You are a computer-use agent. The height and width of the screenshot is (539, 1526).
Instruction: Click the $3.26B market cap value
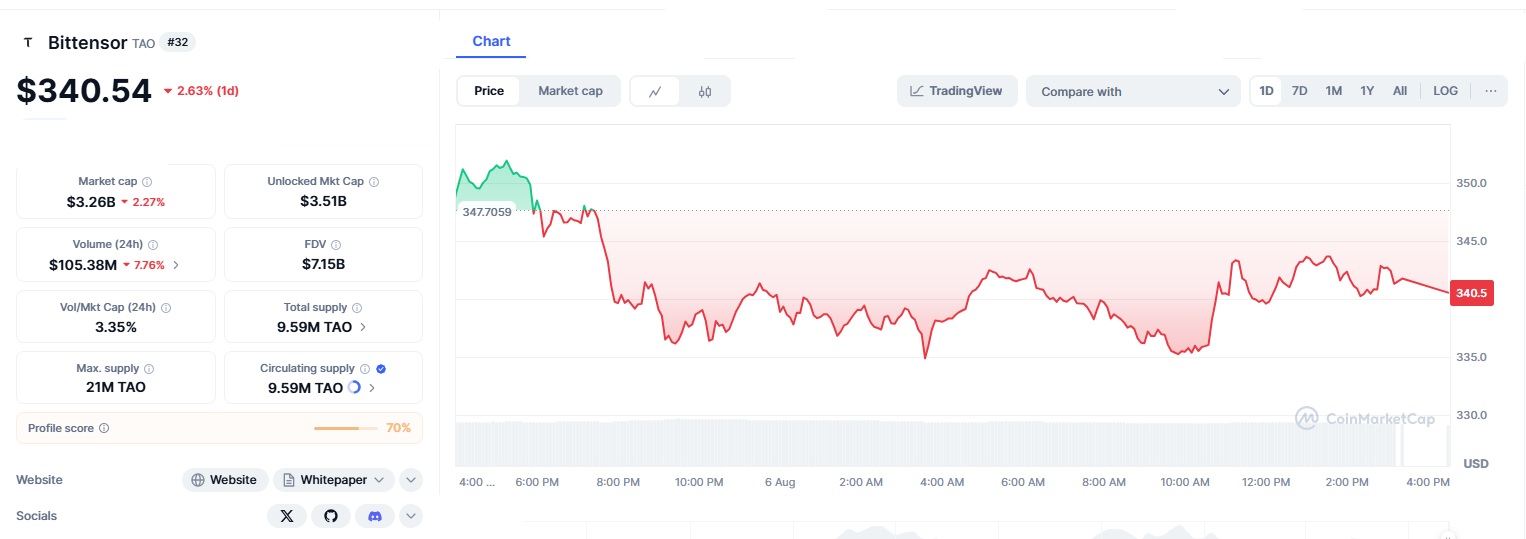tap(91, 202)
